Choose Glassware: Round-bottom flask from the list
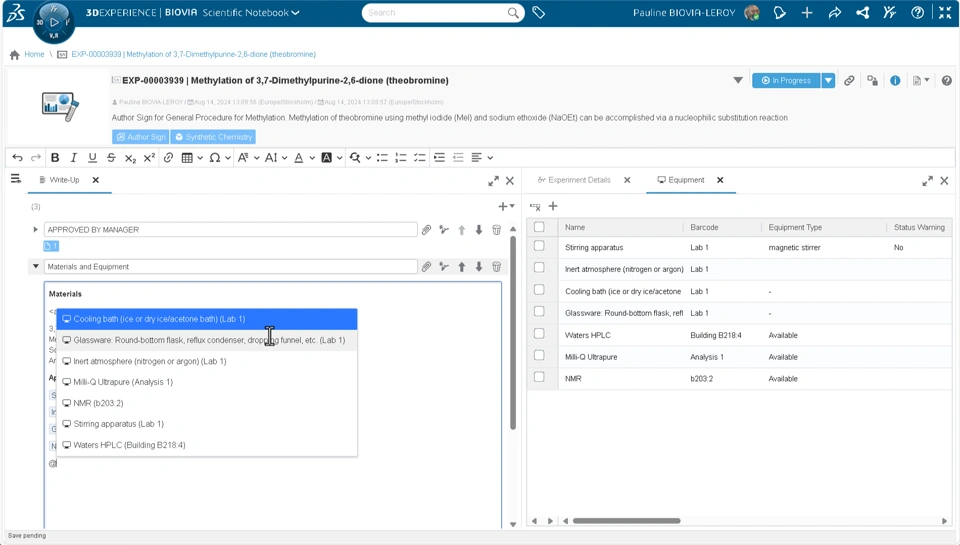 click(207, 340)
